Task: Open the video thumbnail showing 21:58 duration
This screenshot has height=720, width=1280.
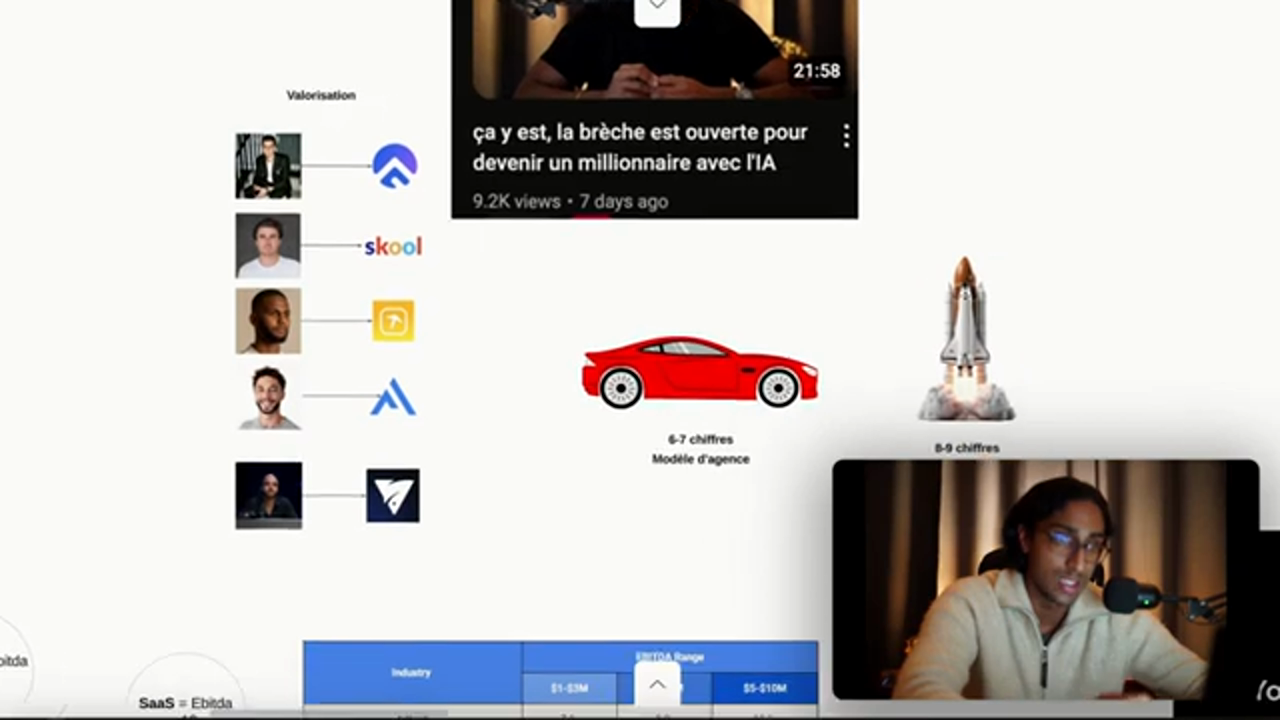Action: coord(655,49)
